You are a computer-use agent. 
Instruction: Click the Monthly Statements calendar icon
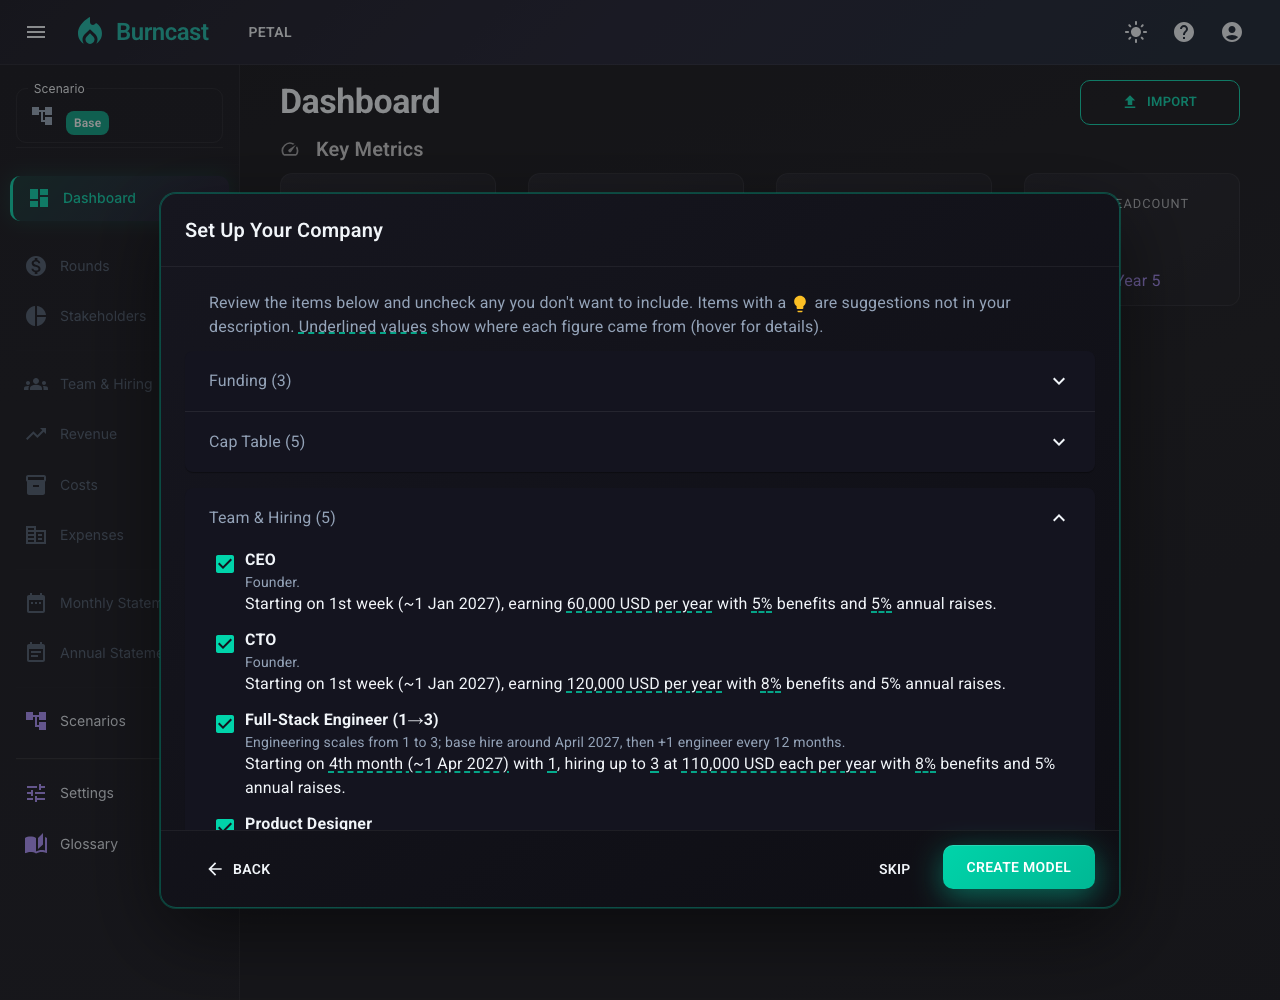[36, 603]
